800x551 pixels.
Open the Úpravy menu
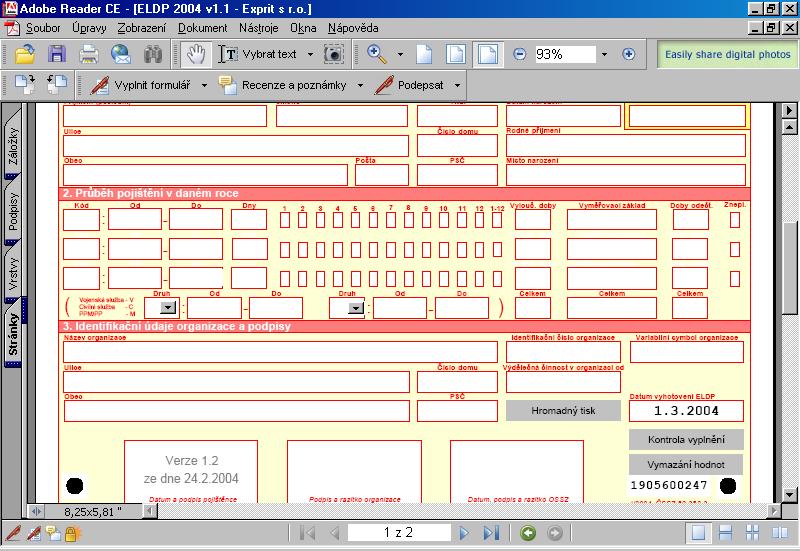pos(89,28)
